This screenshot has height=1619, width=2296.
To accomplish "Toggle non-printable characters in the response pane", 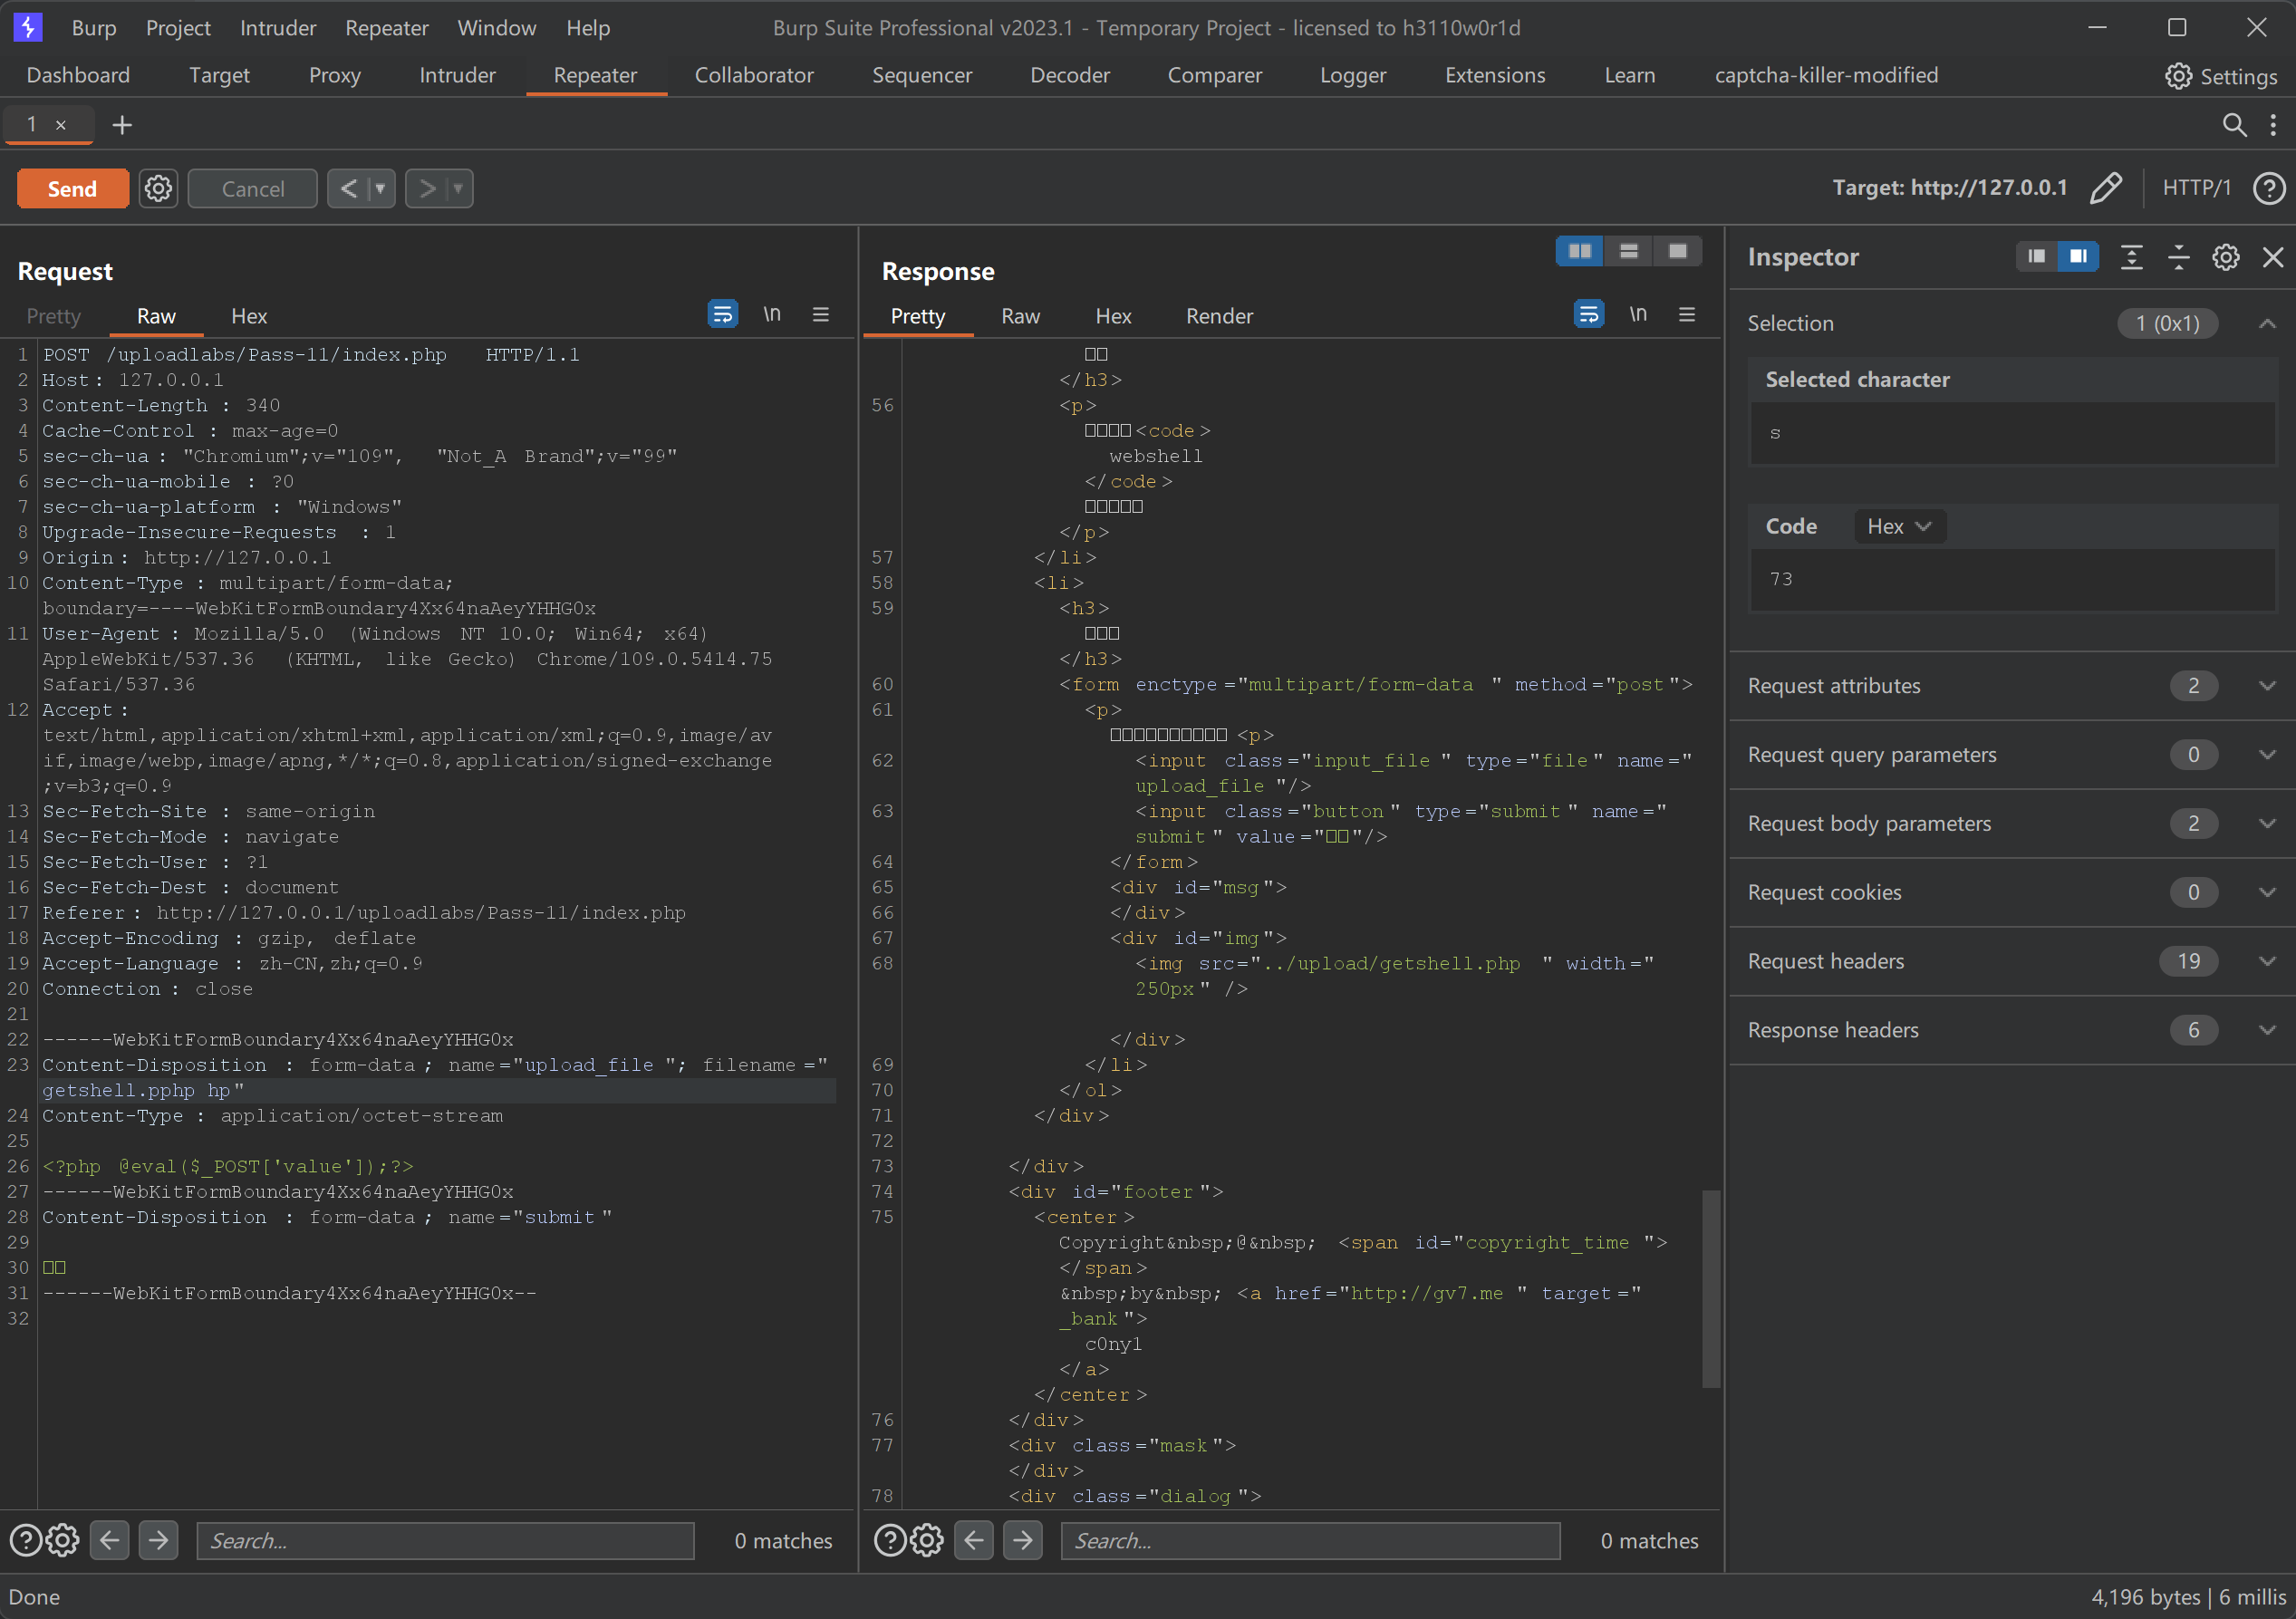I will coord(1637,315).
